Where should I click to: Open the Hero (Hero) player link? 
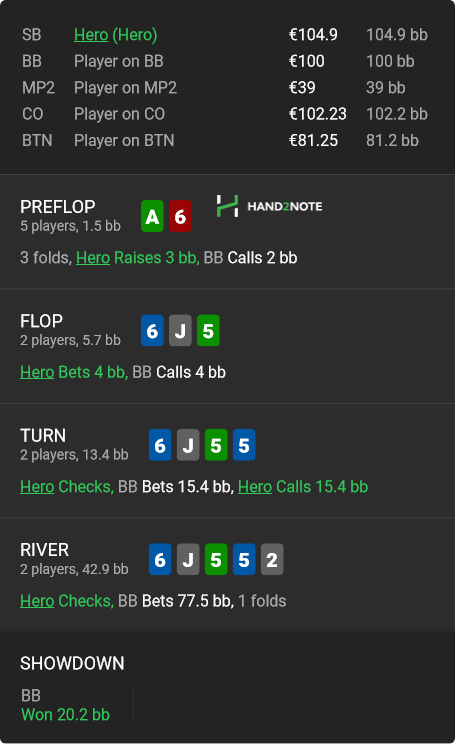[115, 35]
